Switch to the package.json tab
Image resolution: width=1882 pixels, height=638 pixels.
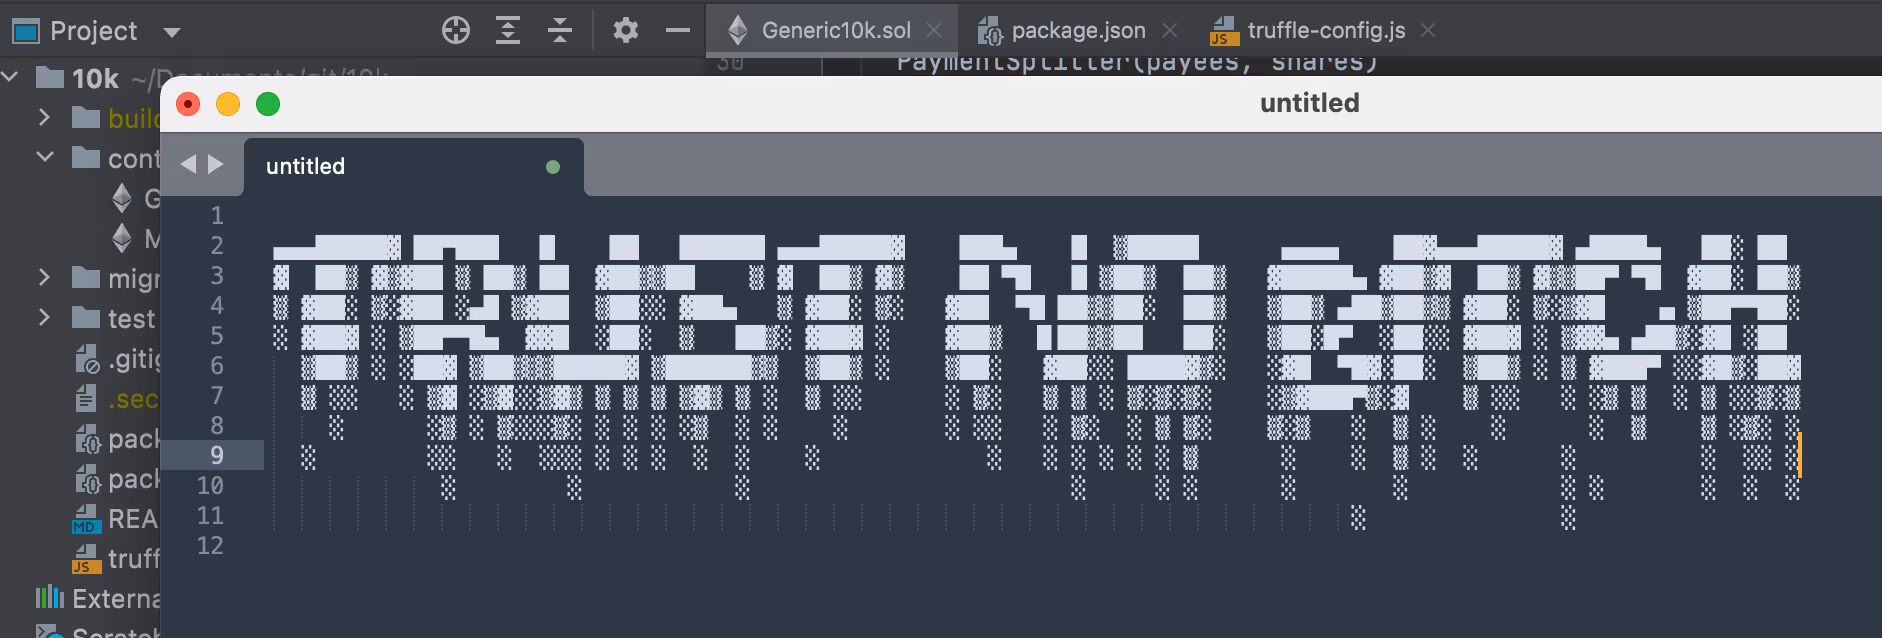click(x=1077, y=31)
